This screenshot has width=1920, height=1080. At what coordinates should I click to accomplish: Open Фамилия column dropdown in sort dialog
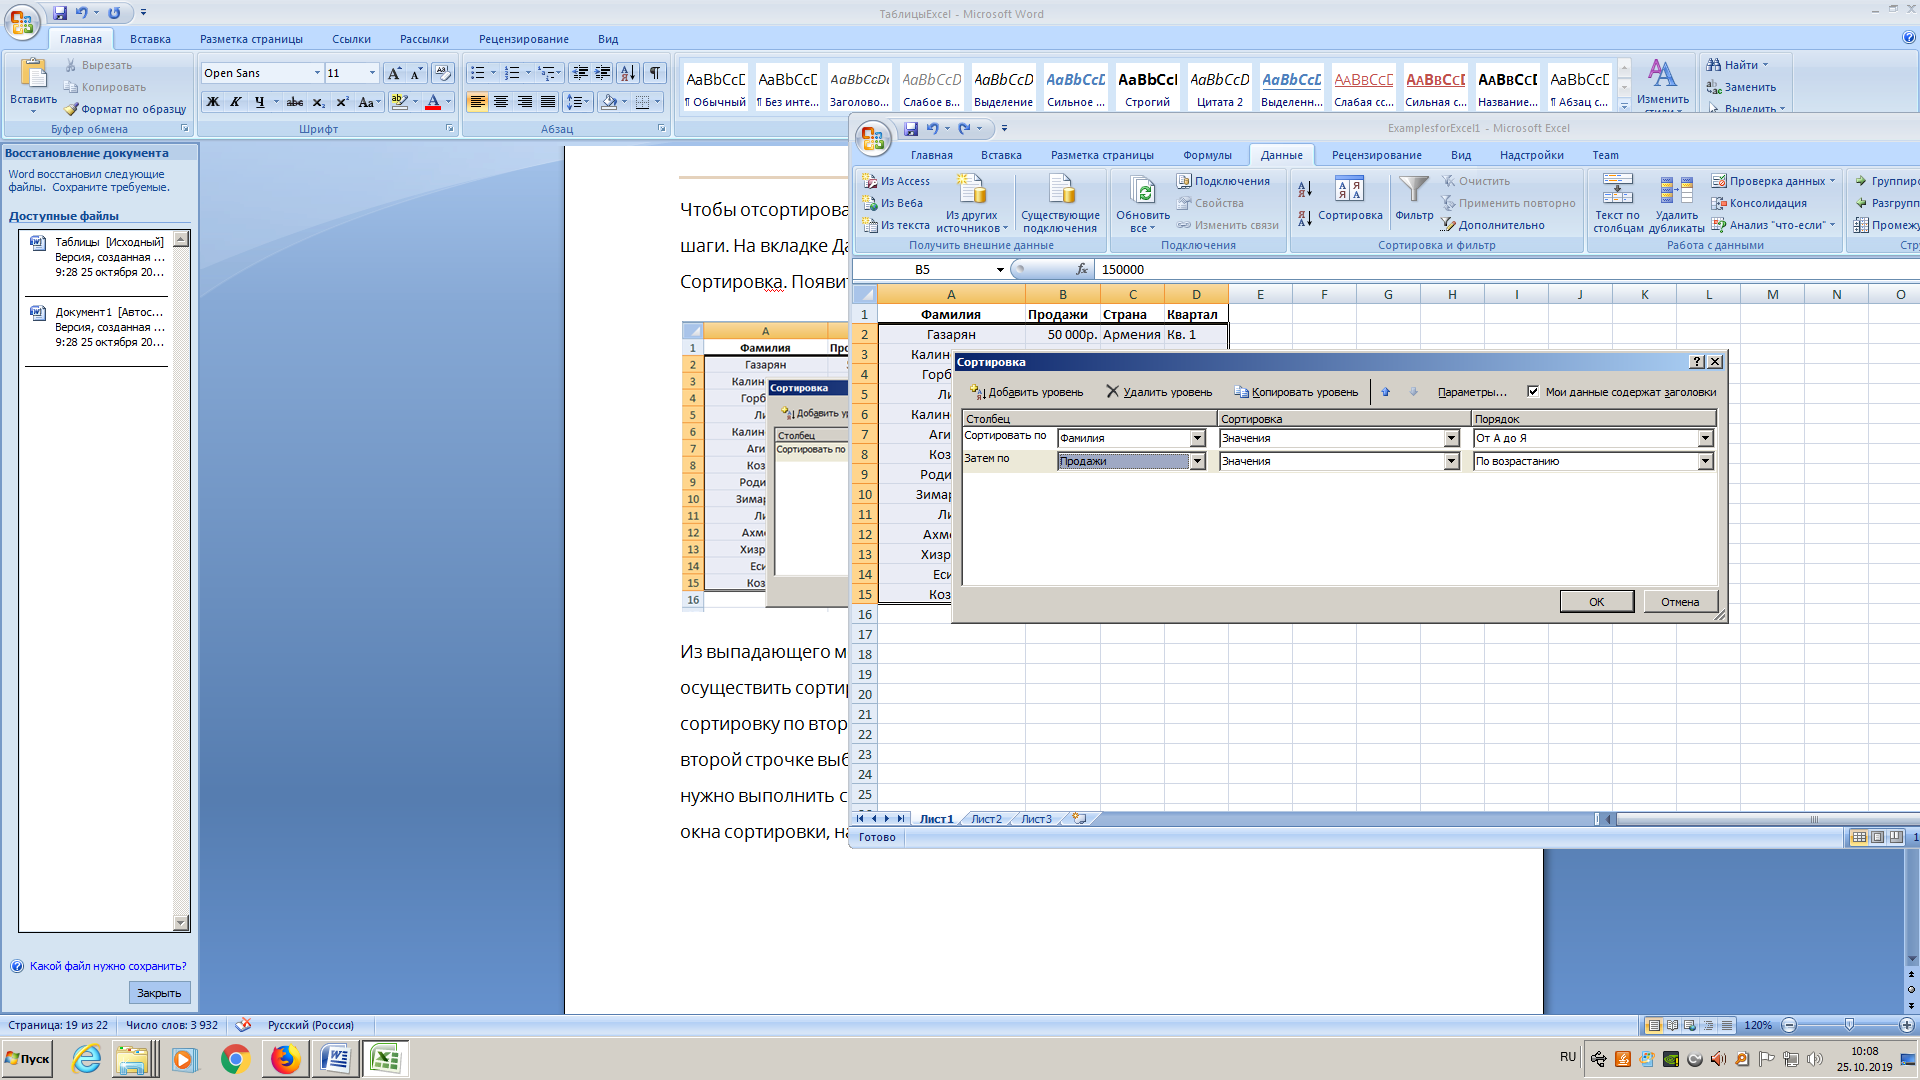[1197, 438]
